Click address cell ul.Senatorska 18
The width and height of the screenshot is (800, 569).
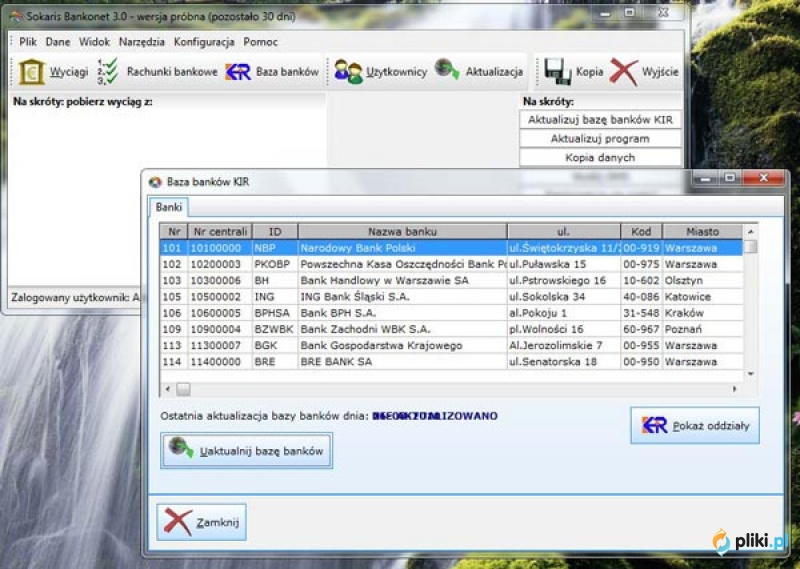[x=563, y=361]
